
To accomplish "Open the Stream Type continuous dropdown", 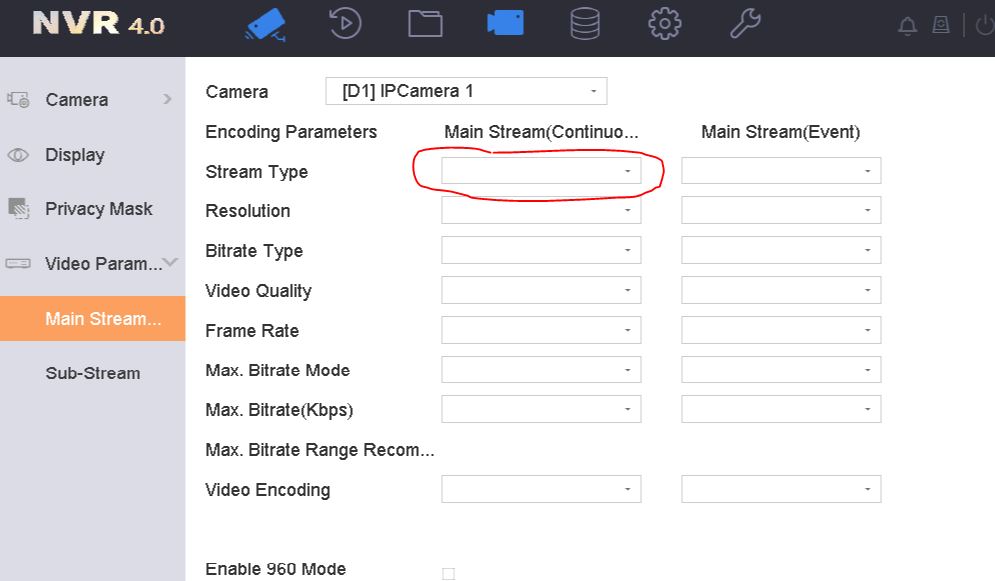I will (x=540, y=171).
